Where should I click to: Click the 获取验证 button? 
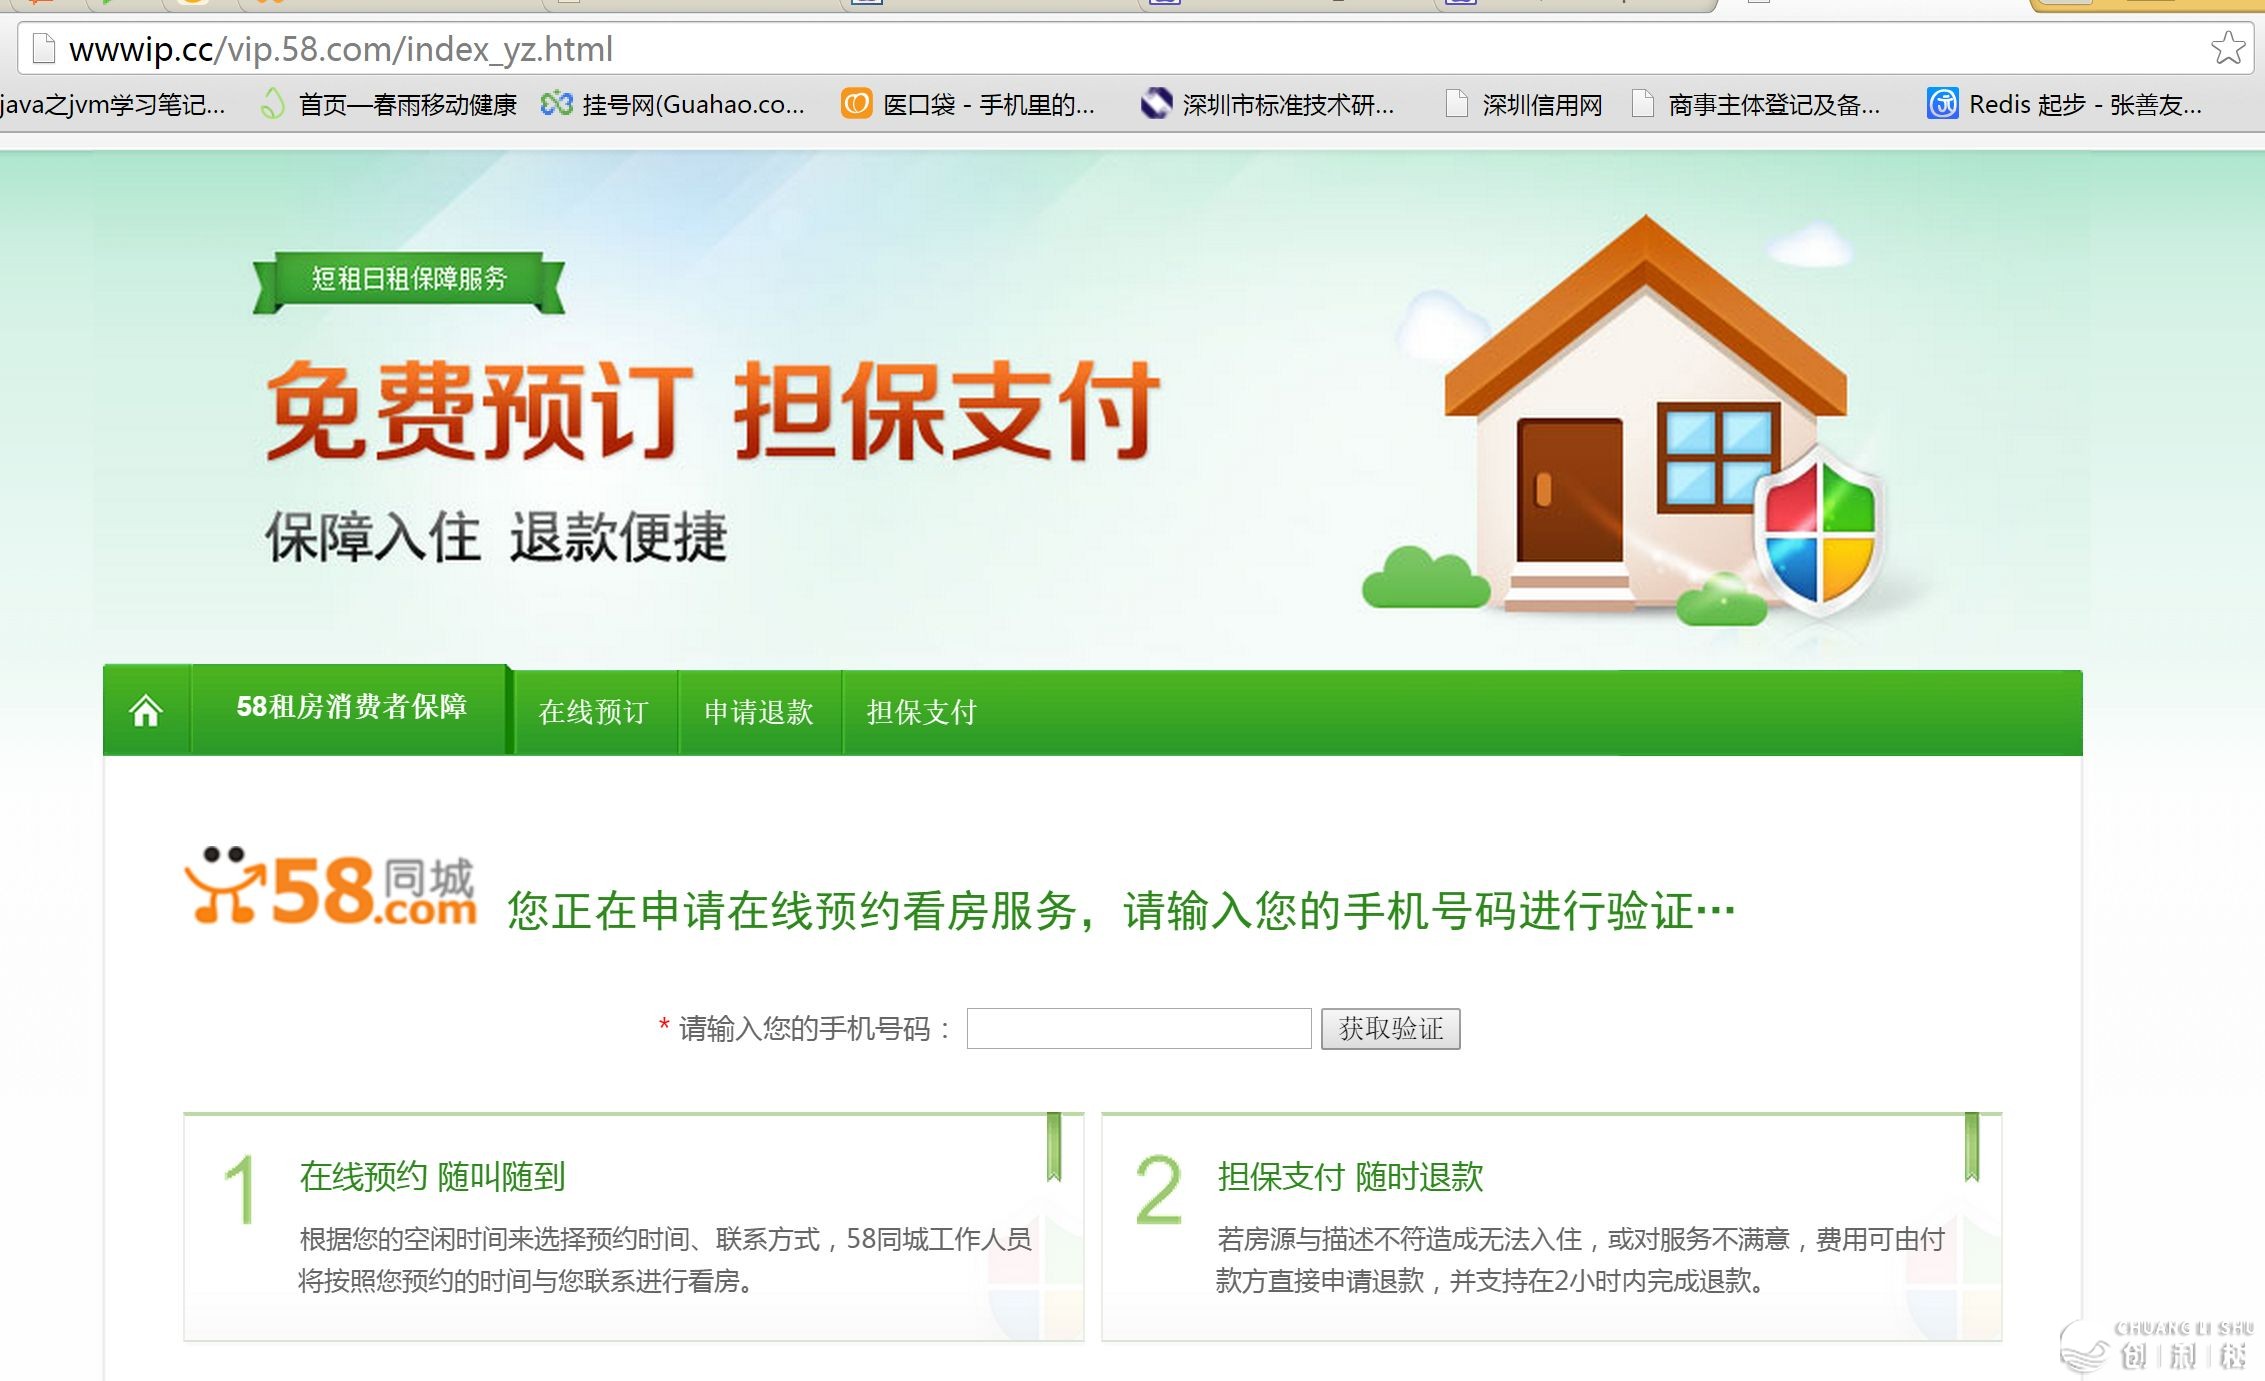pyautogui.click(x=1390, y=1028)
